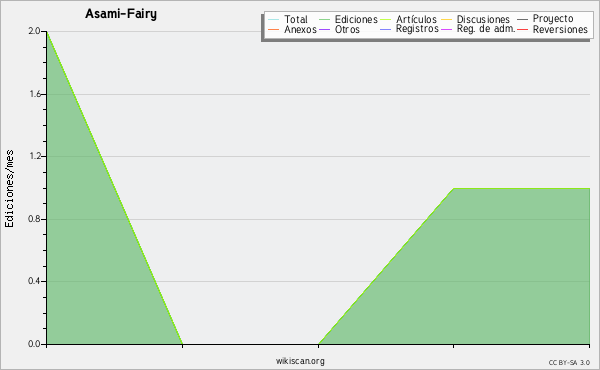Viewport: 600px width, 370px height.
Task: Click the 0.0 y-axis tick label
Action: pos(34,344)
